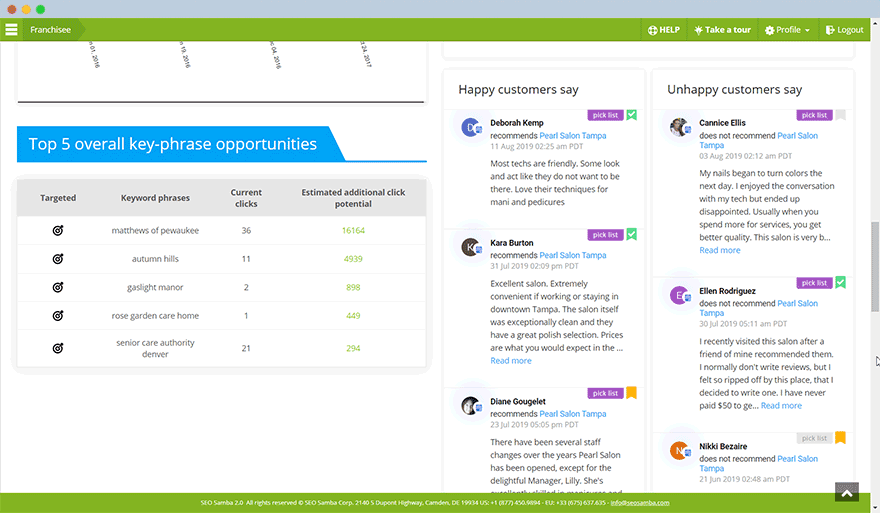
Task: Click target icon for autumn hills
Action: click(58, 259)
